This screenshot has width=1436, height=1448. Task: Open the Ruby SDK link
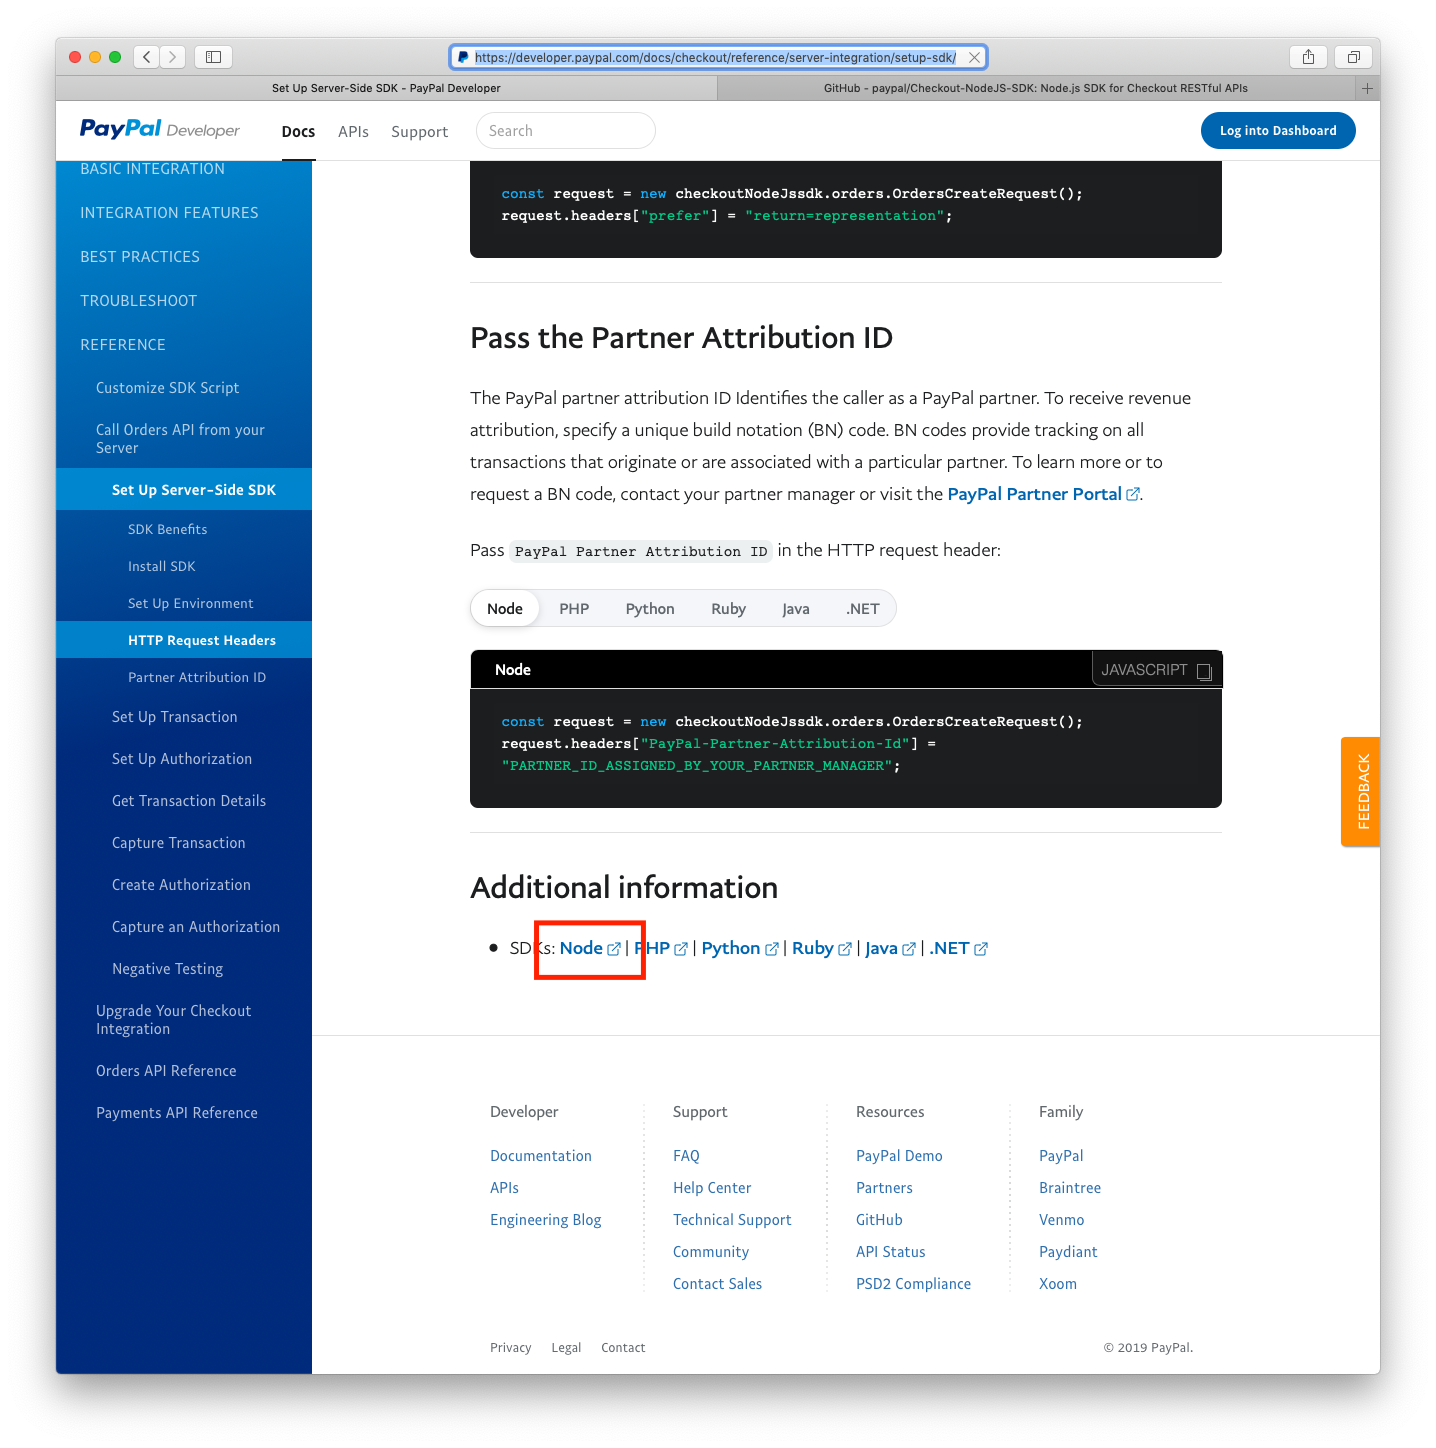coord(812,948)
